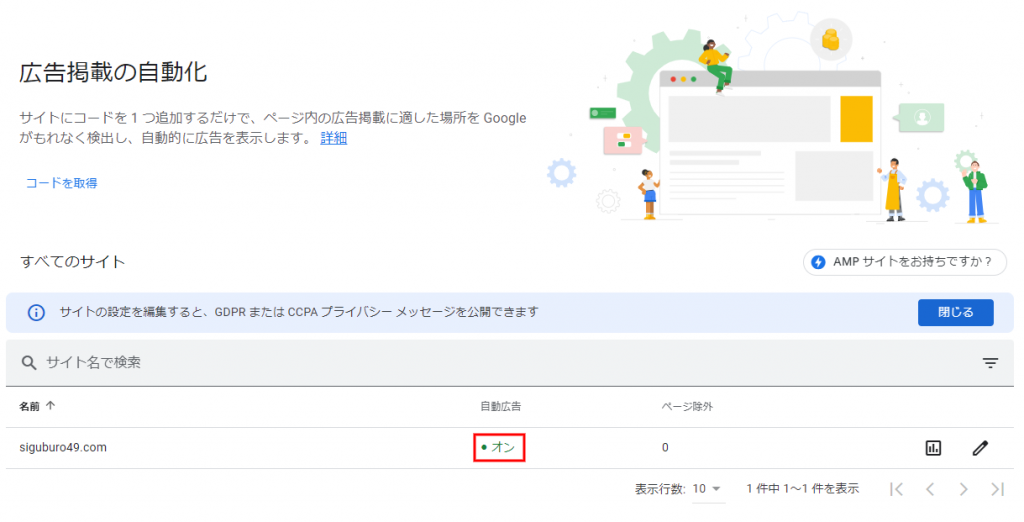1024x522 pixels.
Task: Open the report chart icon for siguburo49.com
Action: [933, 448]
